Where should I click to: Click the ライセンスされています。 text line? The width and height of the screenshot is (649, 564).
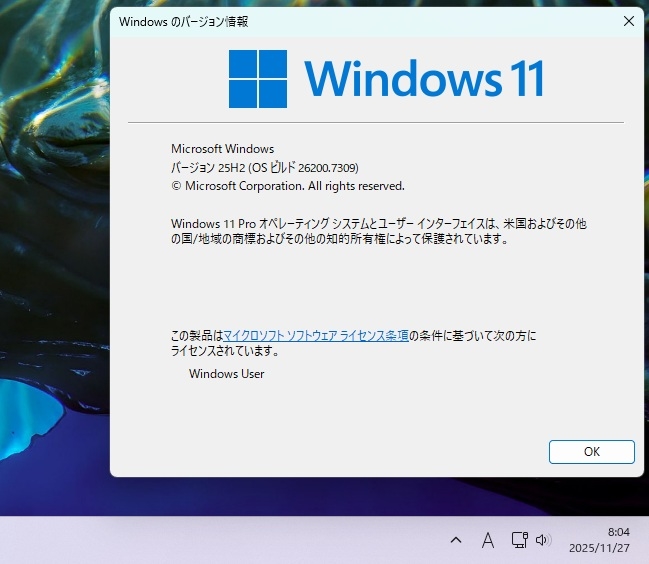click(x=226, y=351)
